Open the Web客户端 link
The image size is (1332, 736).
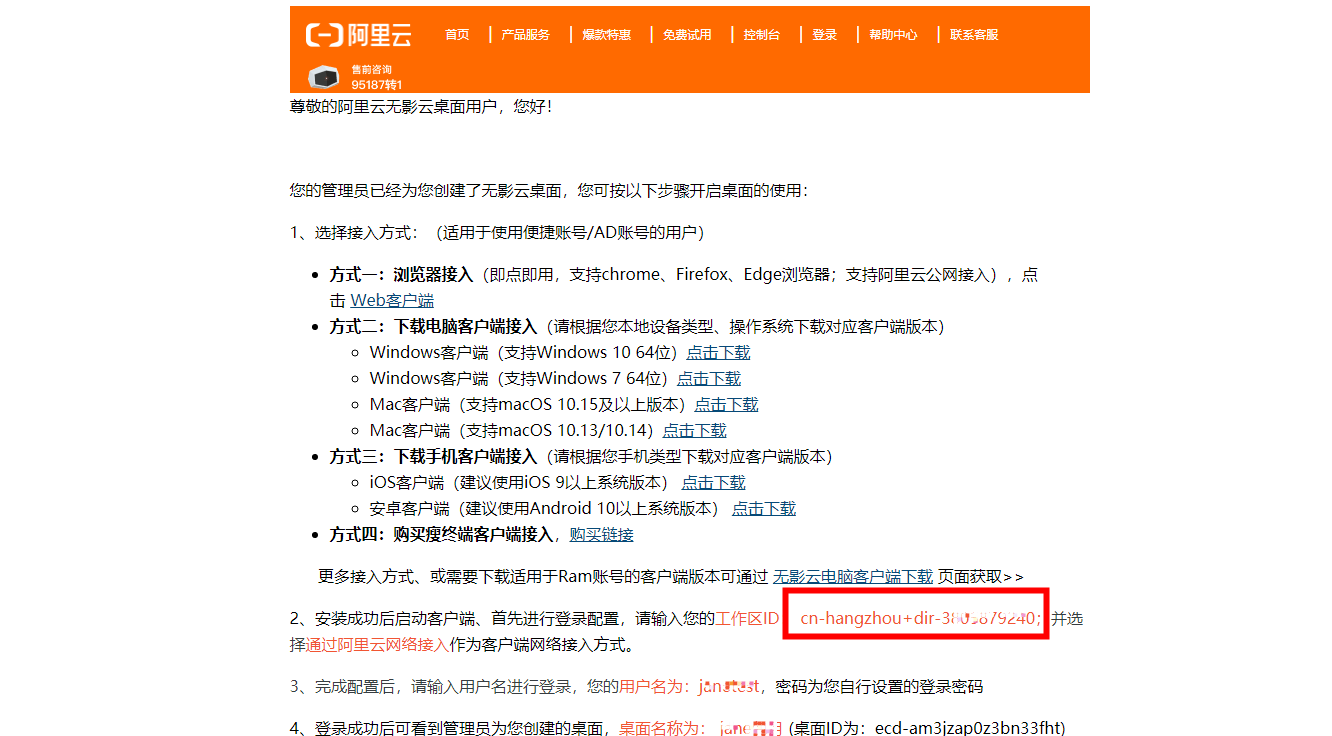392,300
